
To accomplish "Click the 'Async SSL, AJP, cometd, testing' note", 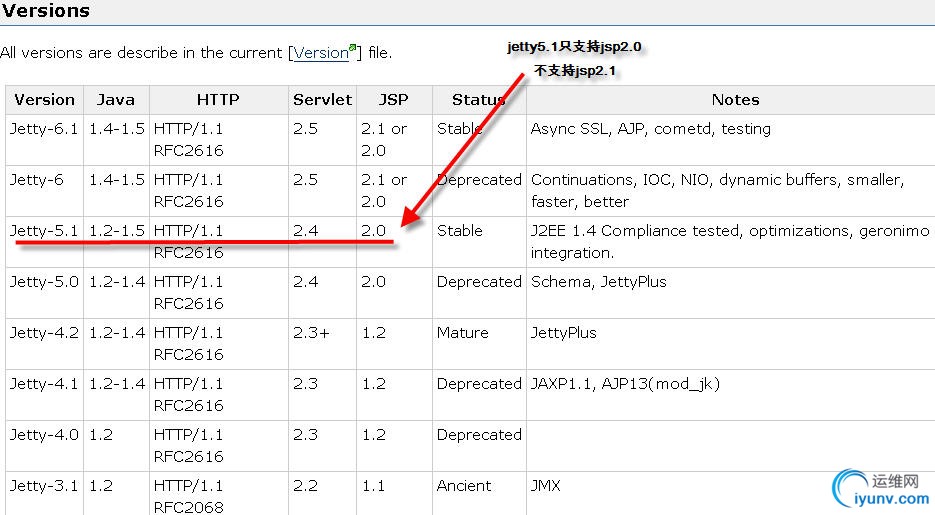I will (x=651, y=129).
